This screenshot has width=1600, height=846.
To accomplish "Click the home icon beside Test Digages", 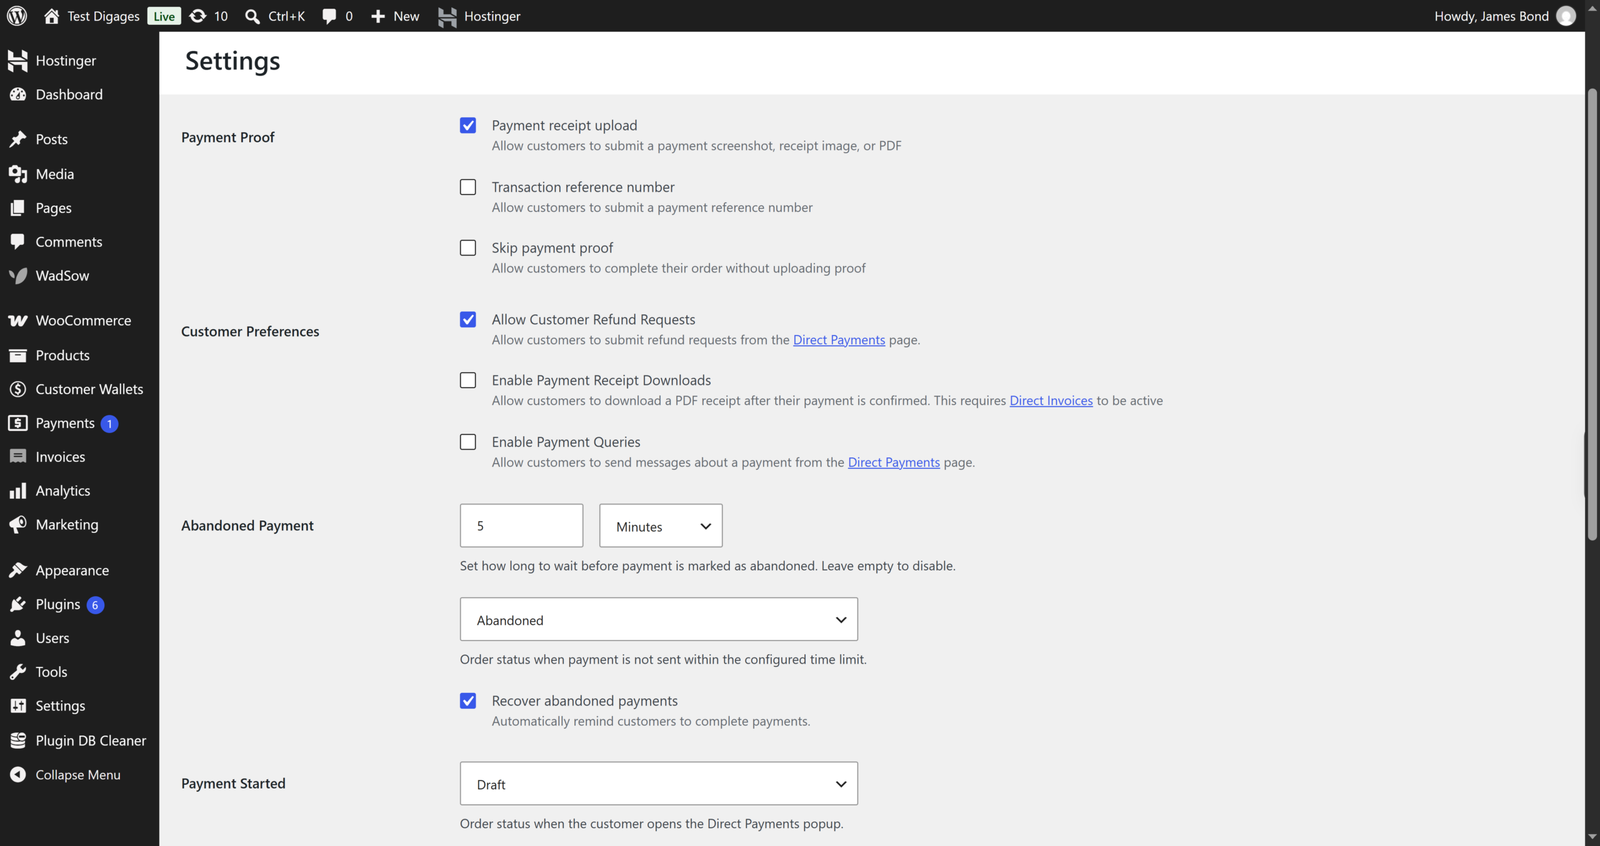I will pyautogui.click(x=52, y=16).
